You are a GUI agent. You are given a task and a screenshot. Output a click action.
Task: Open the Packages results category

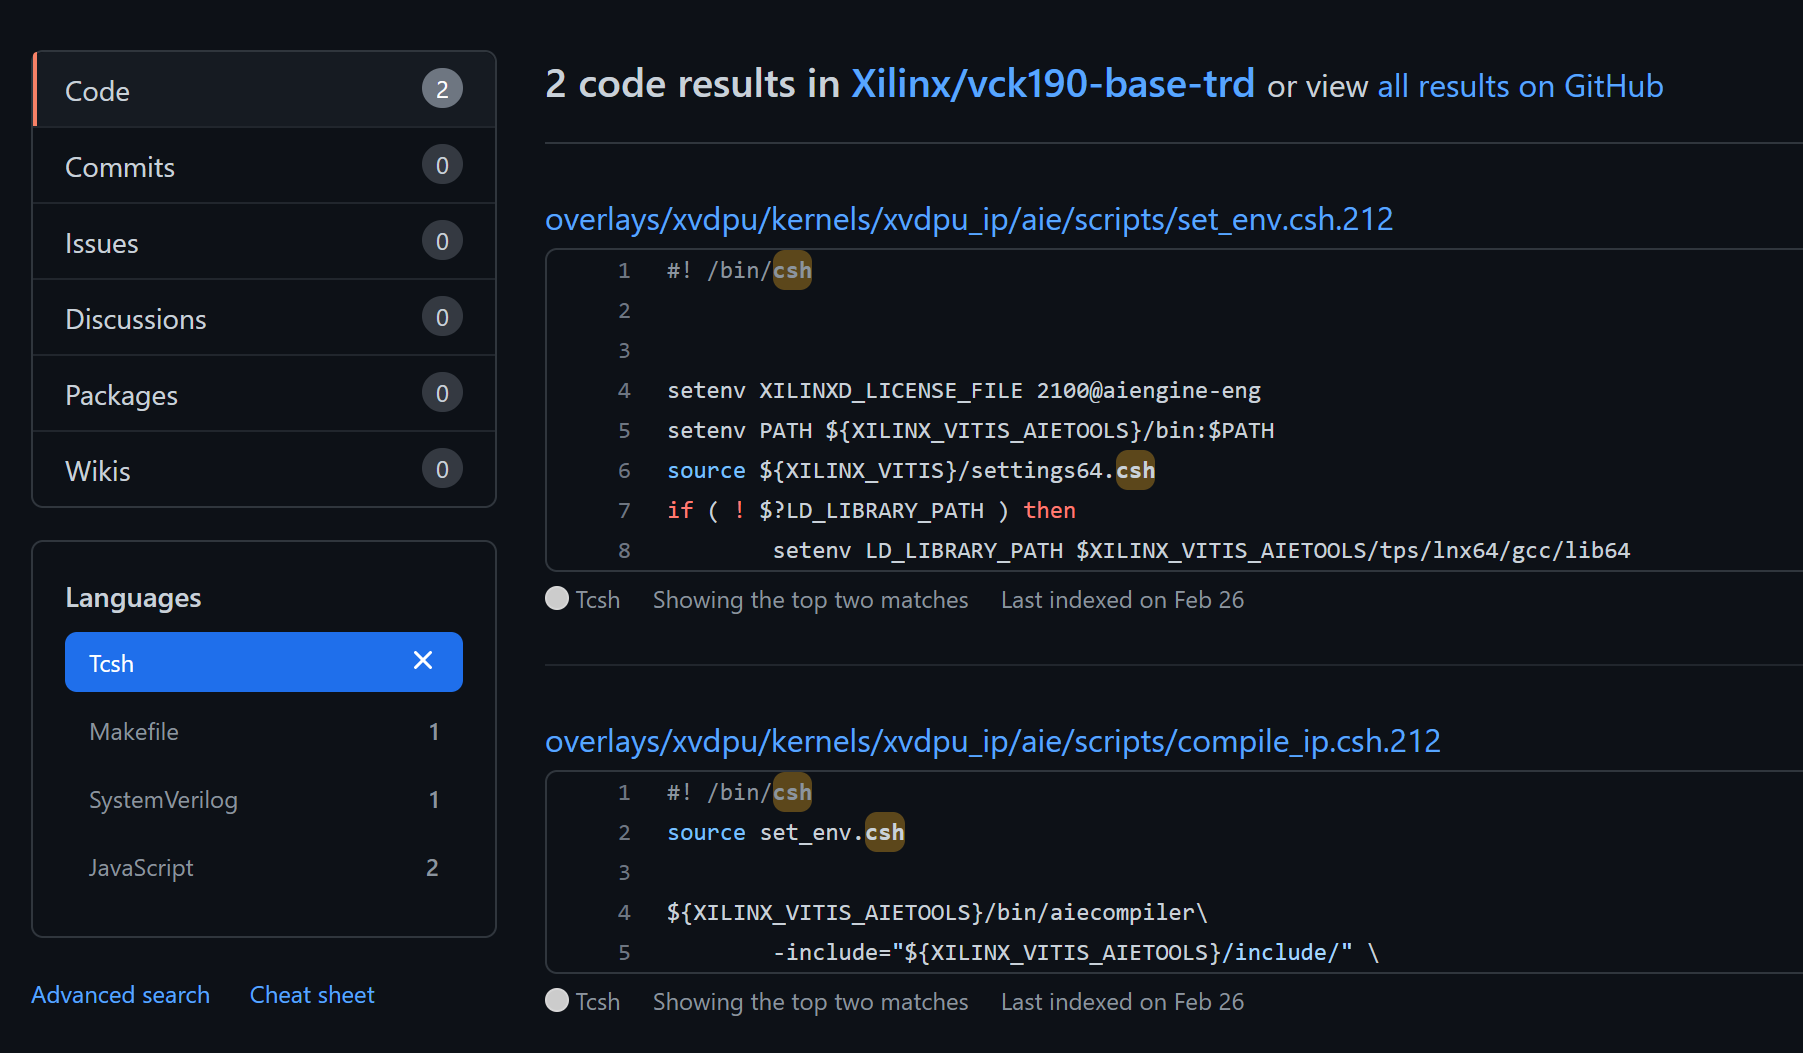coord(264,394)
